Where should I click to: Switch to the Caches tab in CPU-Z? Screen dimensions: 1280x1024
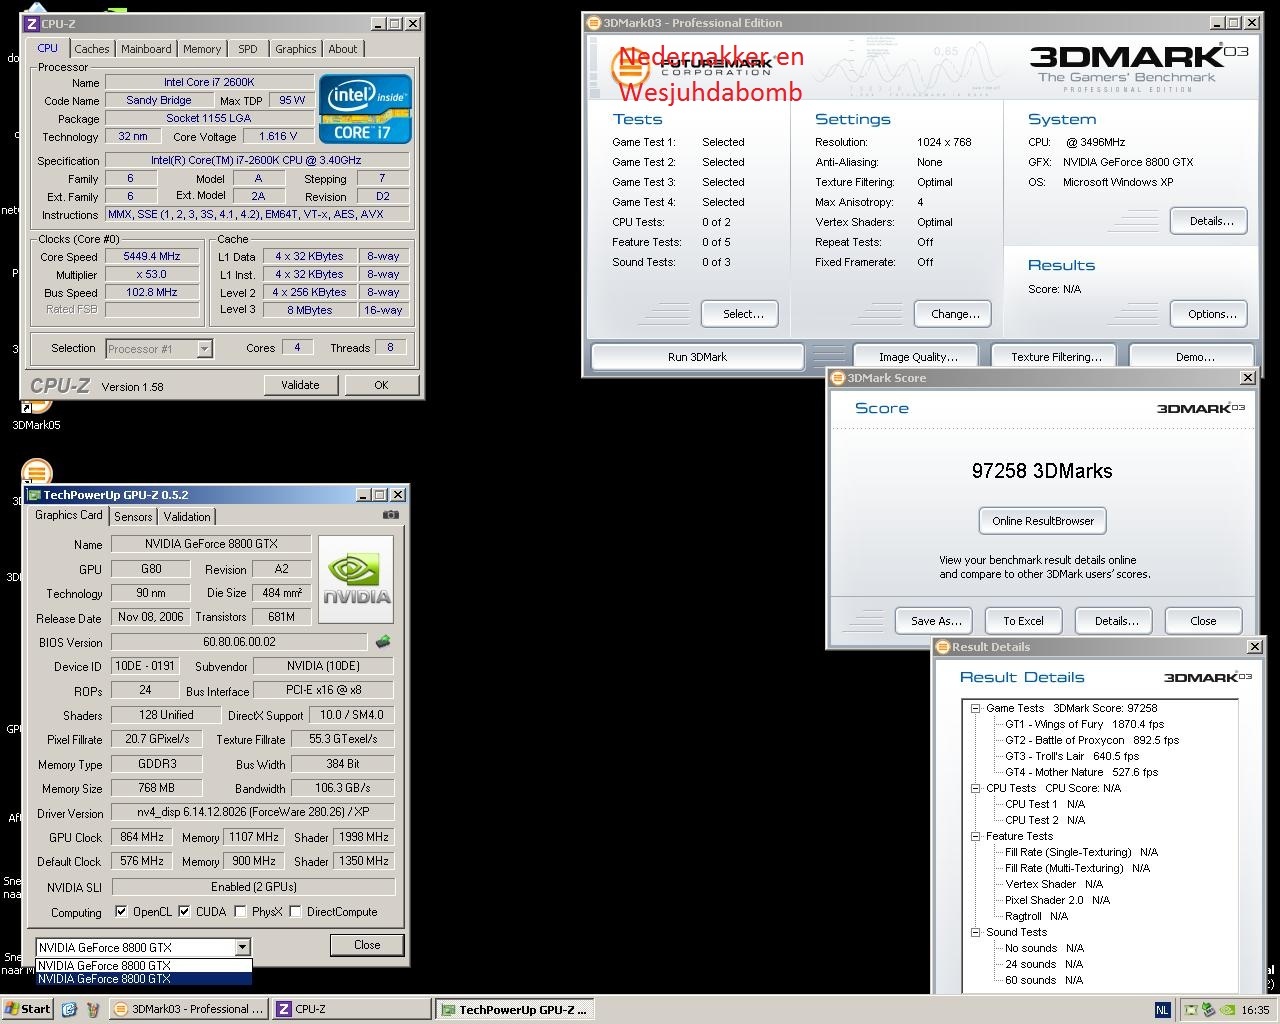(92, 49)
